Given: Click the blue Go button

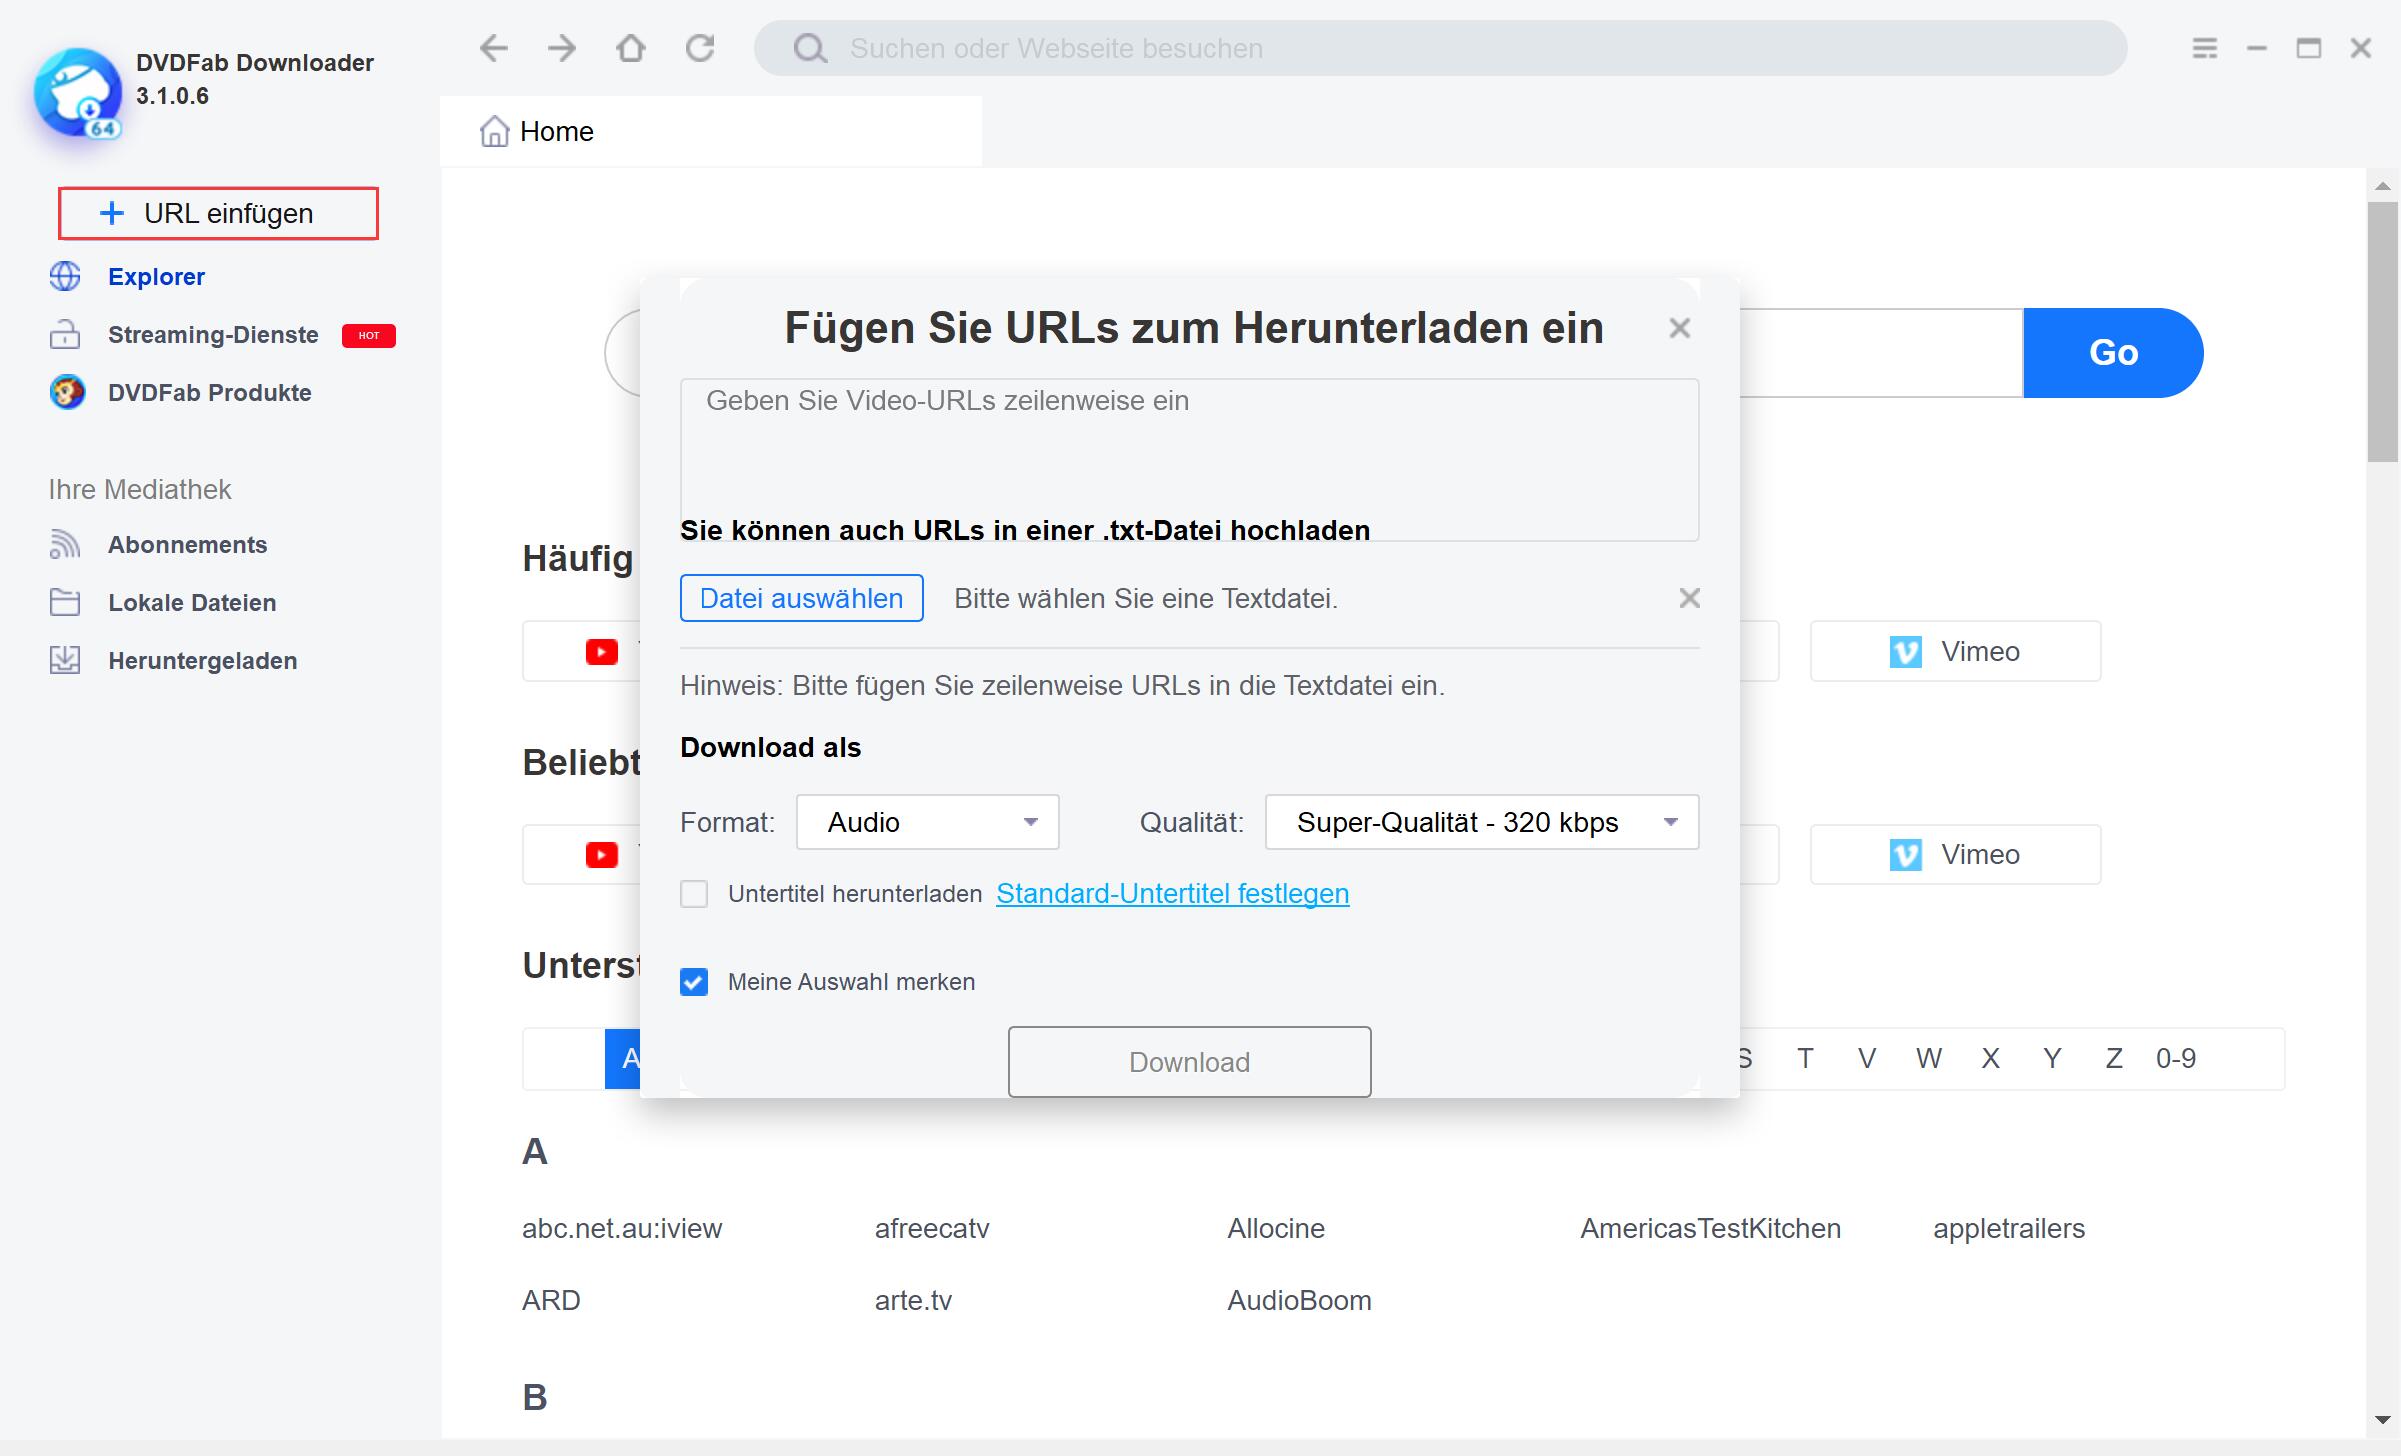Looking at the screenshot, I should pos(2113,353).
